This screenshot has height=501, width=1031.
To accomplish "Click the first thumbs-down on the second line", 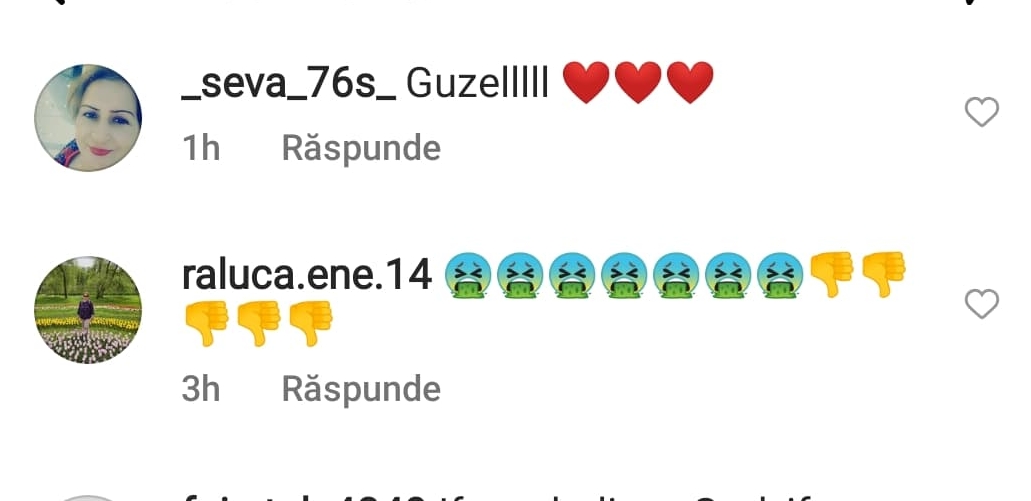I will [206, 323].
